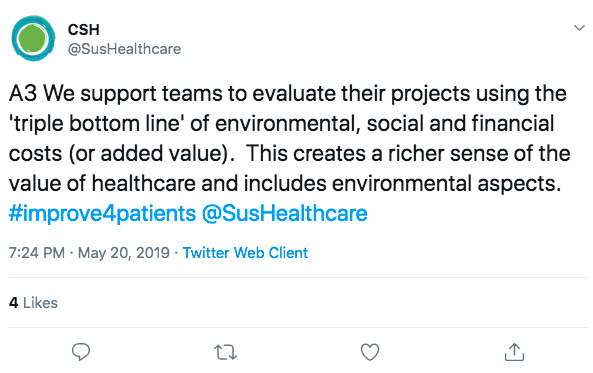Click the May 20, 2019 date
The image size is (593, 373).
124,253
